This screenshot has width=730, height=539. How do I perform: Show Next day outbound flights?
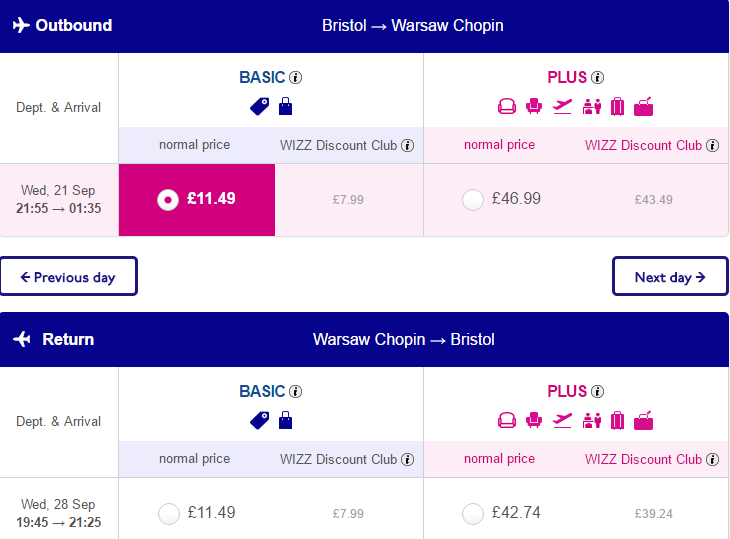click(670, 276)
